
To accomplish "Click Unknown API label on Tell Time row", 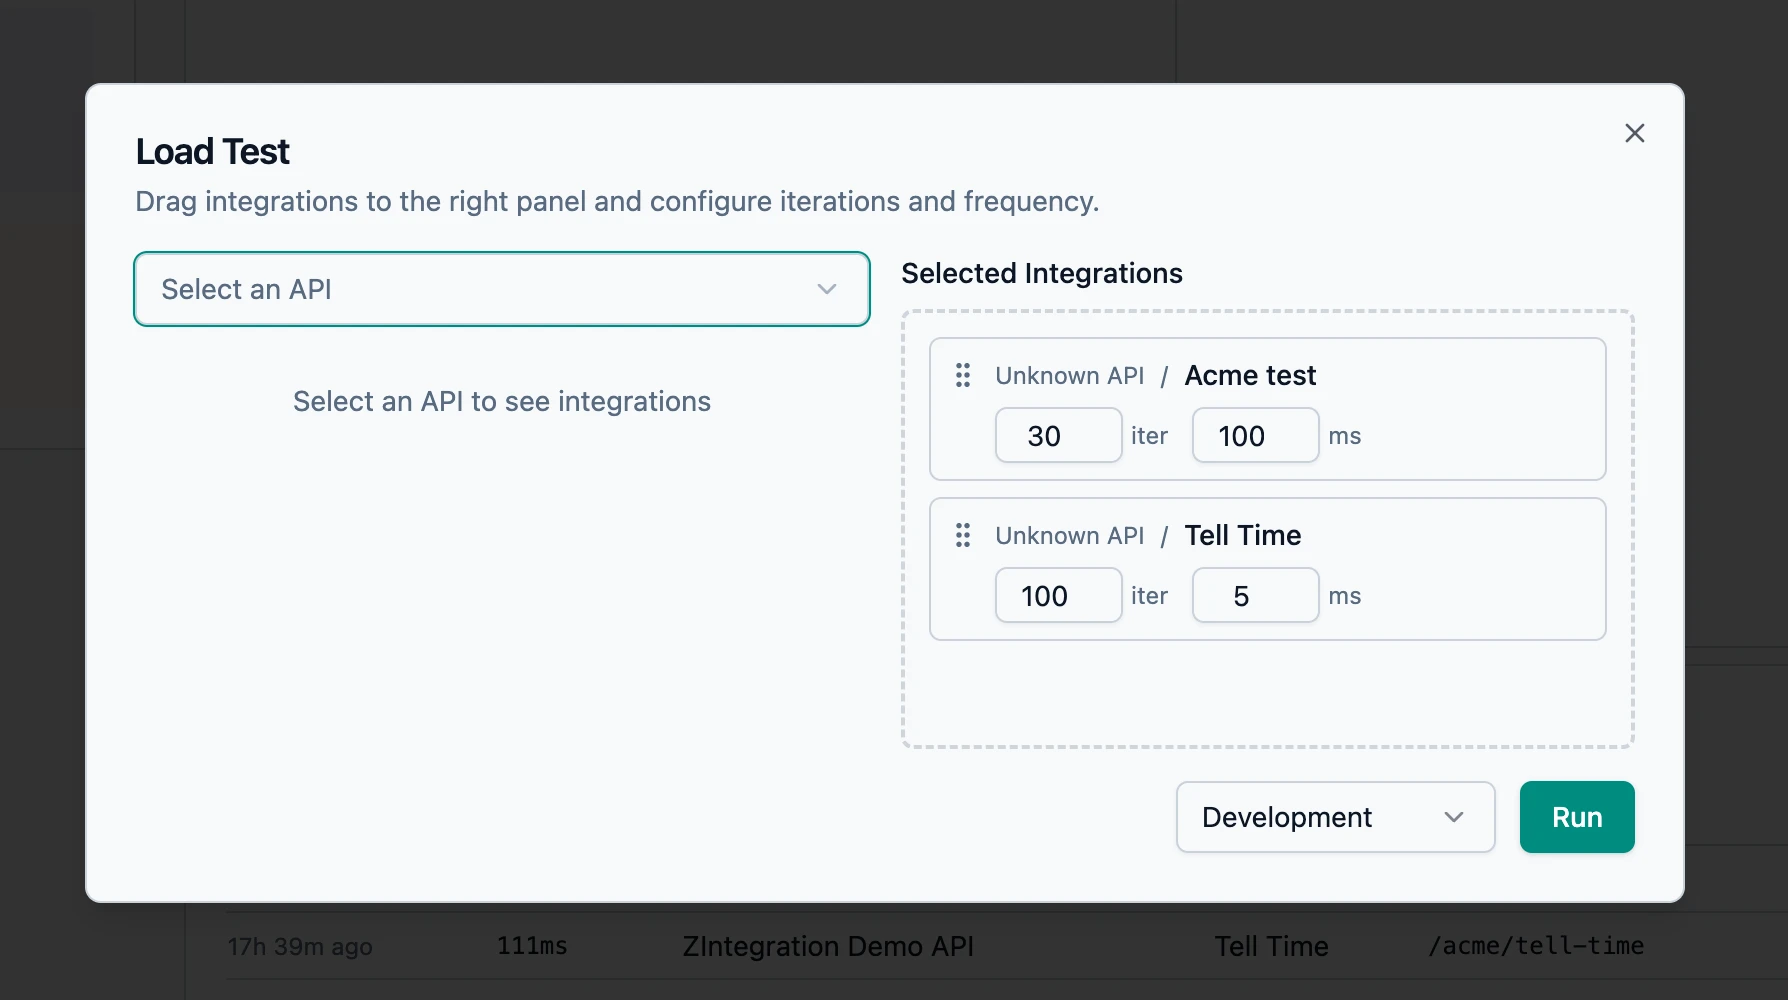I will coord(1069,535).
